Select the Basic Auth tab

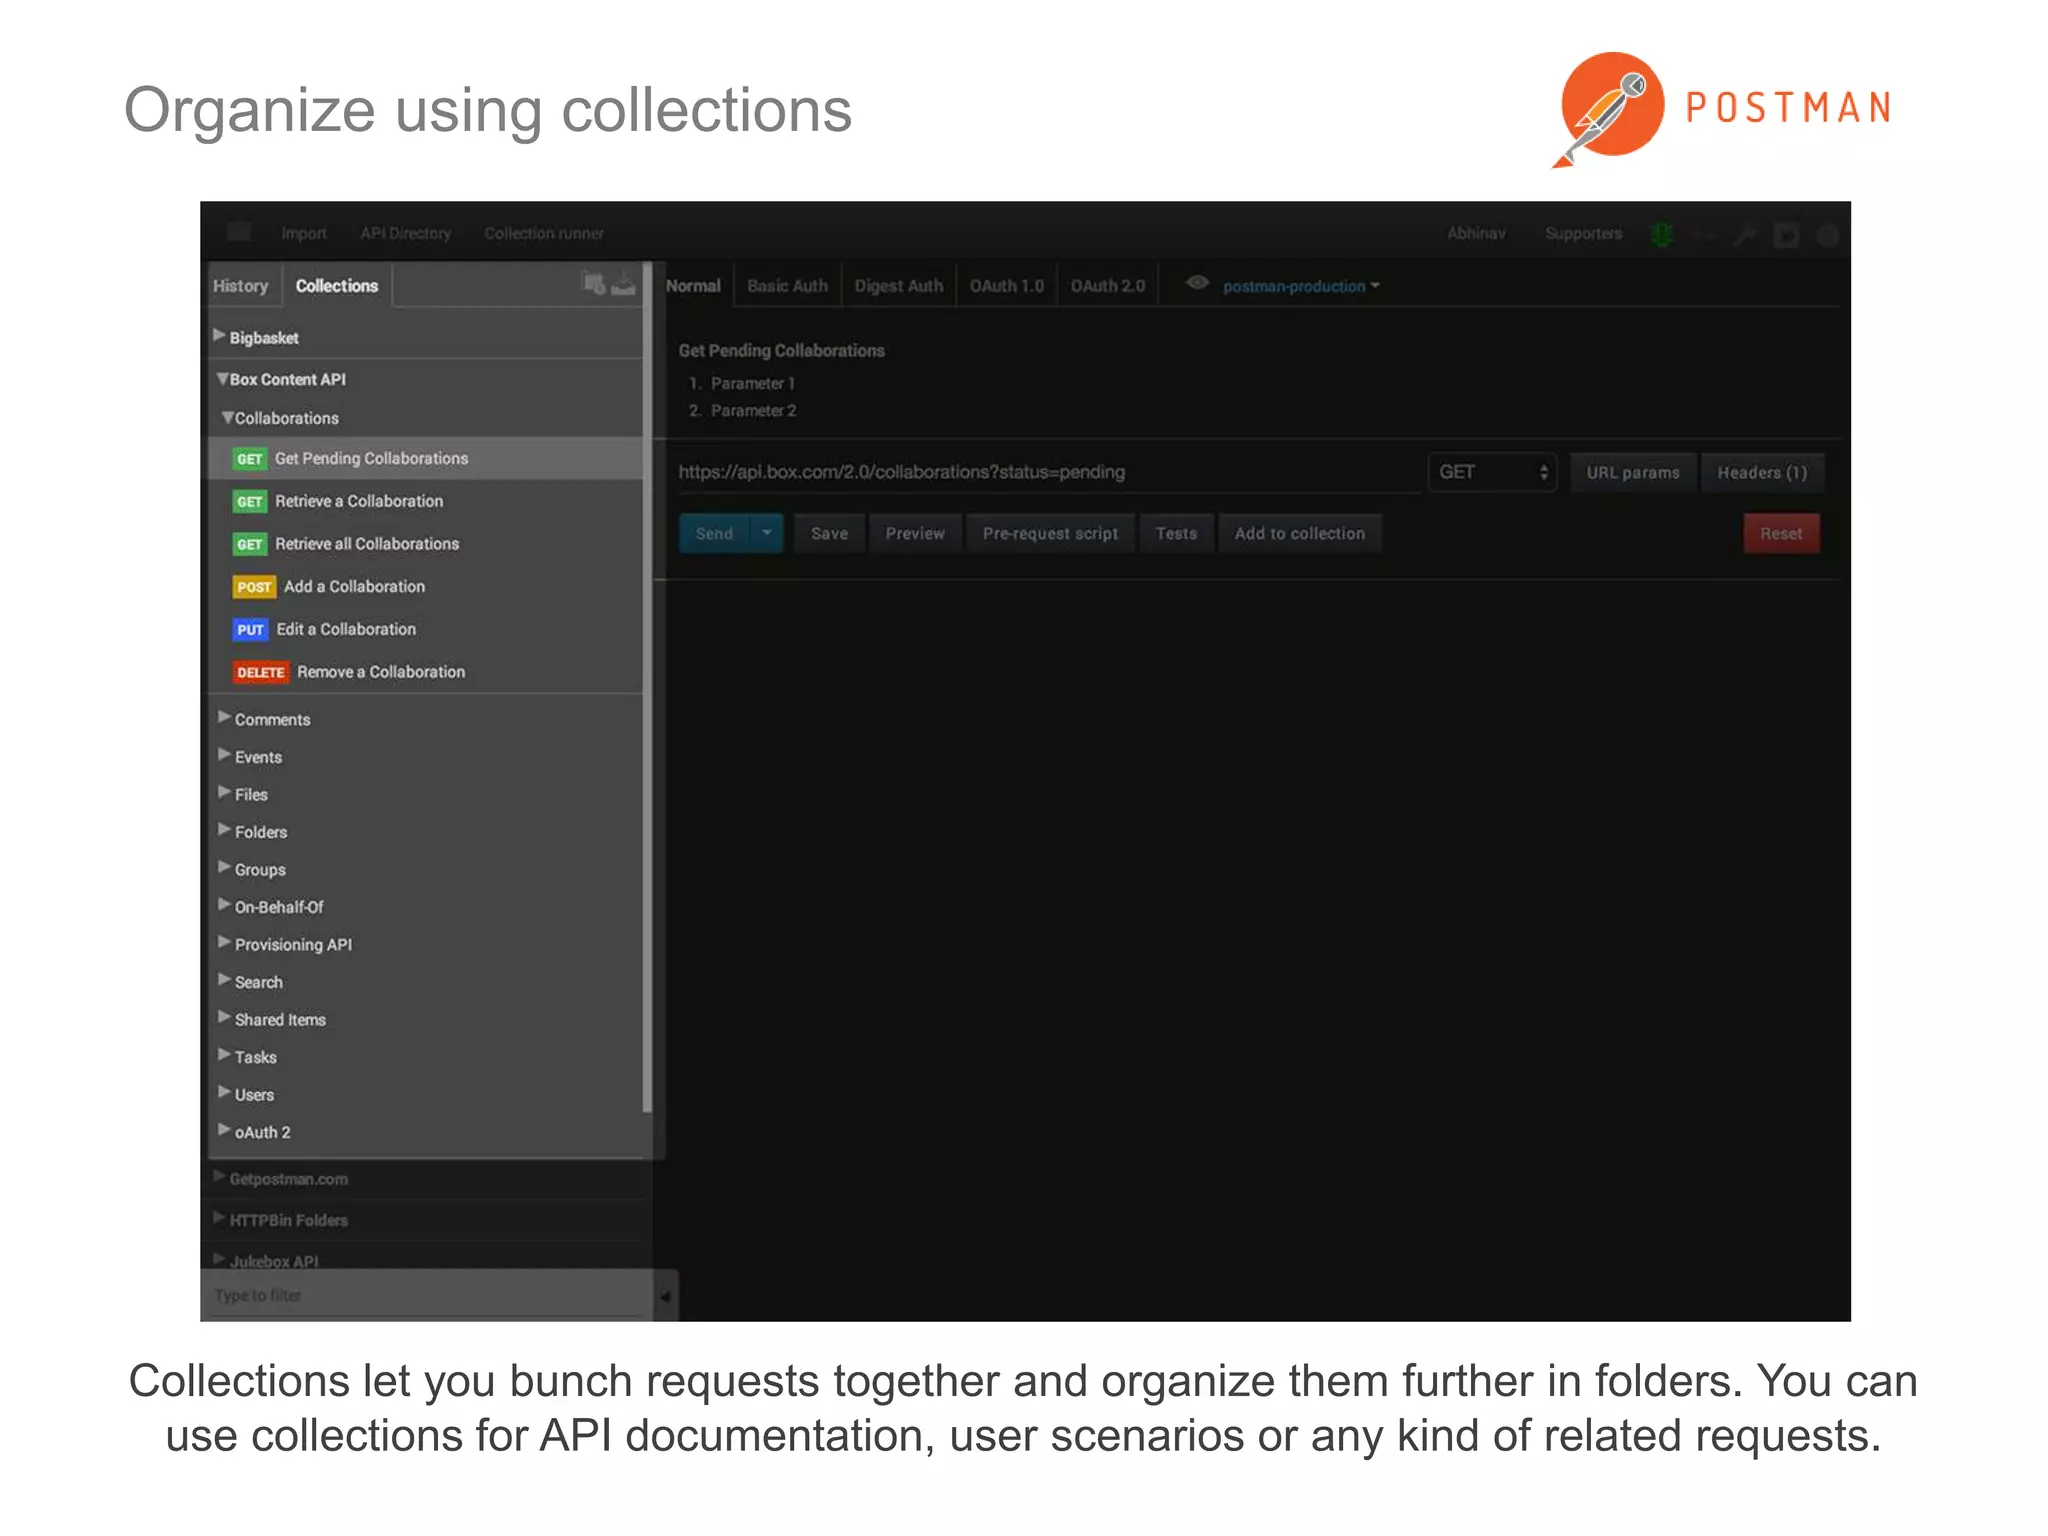[788, 286]
